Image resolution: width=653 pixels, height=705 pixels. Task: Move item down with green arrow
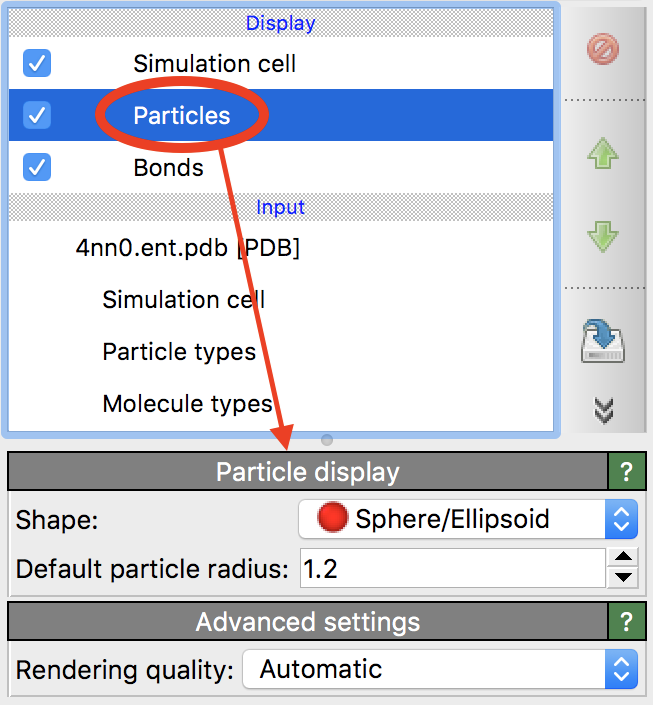(x=603, y=238)
